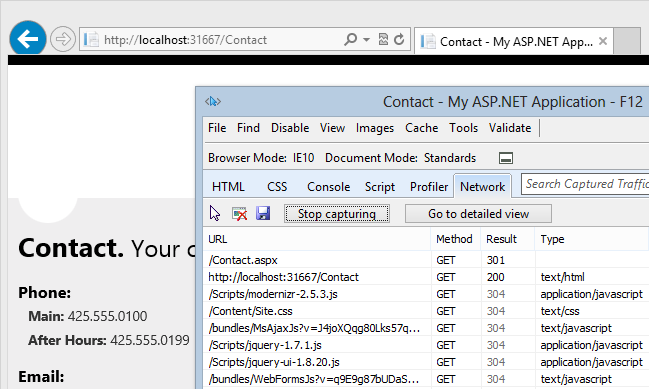The width and height of the screenshot is (649, 389).
Task: Select the /Scripts/jquery-ui-1.8.20.js row
Action: pyautogui.click(x=426, y=362)
